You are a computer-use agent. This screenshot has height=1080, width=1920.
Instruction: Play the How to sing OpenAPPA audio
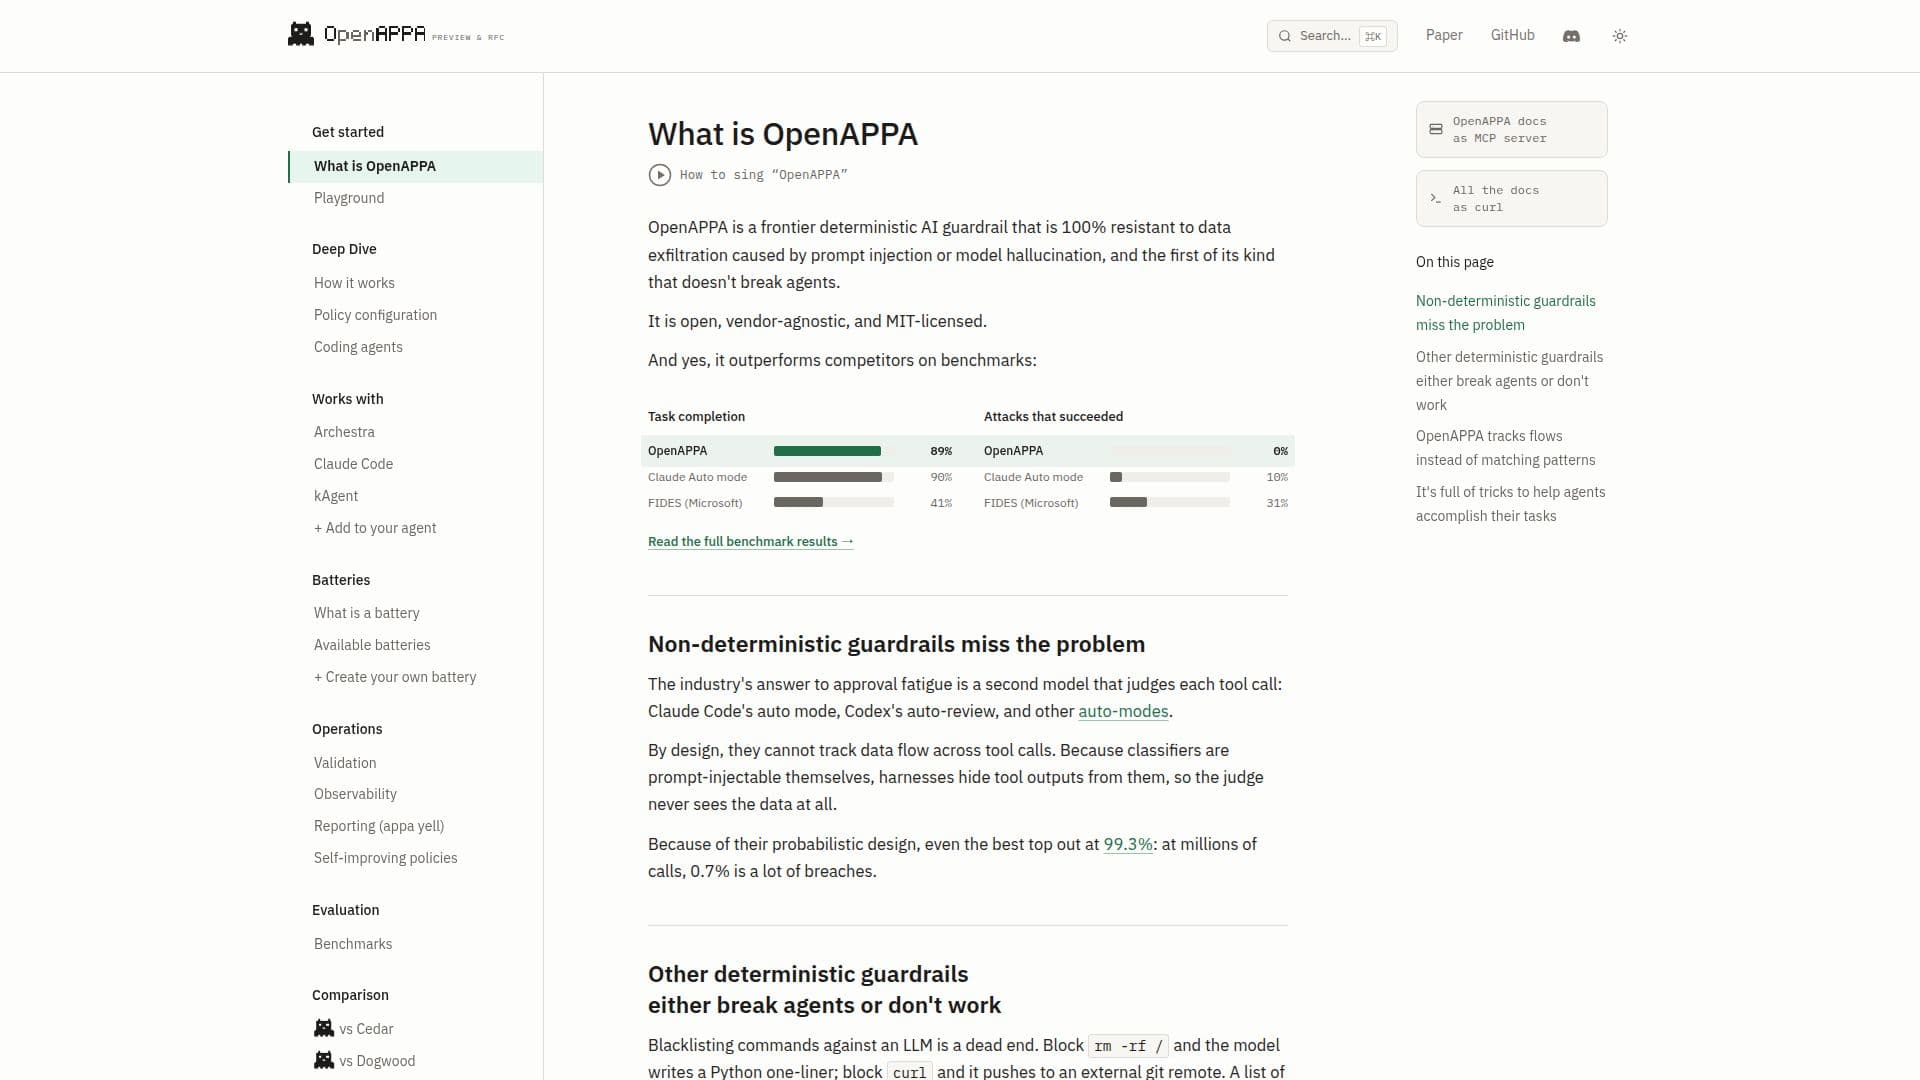[x=660, y=175]
